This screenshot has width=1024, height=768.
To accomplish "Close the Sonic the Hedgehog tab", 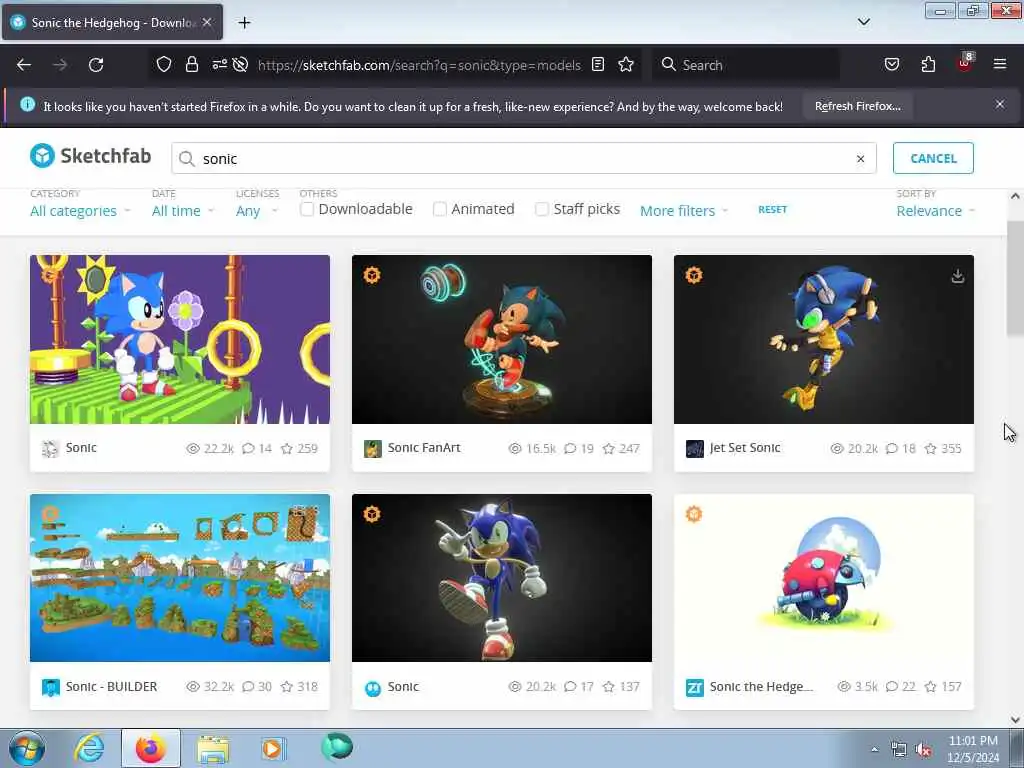I will coord(207,22).
